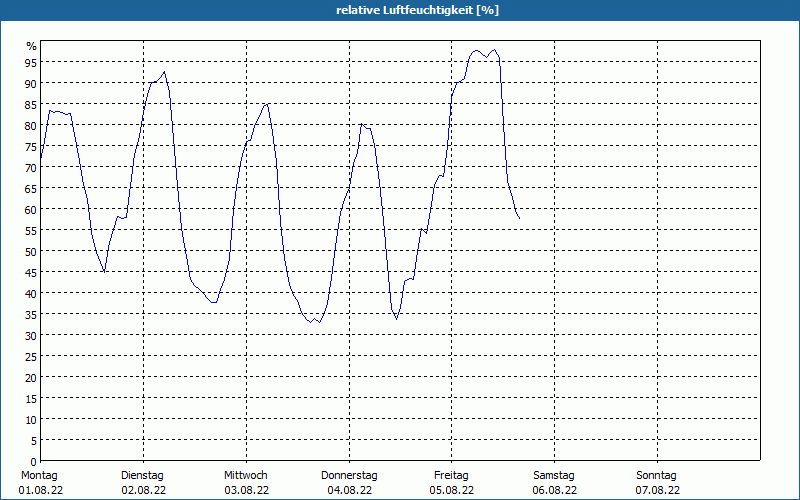Click the 05.08.22 date label
This screenshot has height=500, width=800.
click(451, 490)
